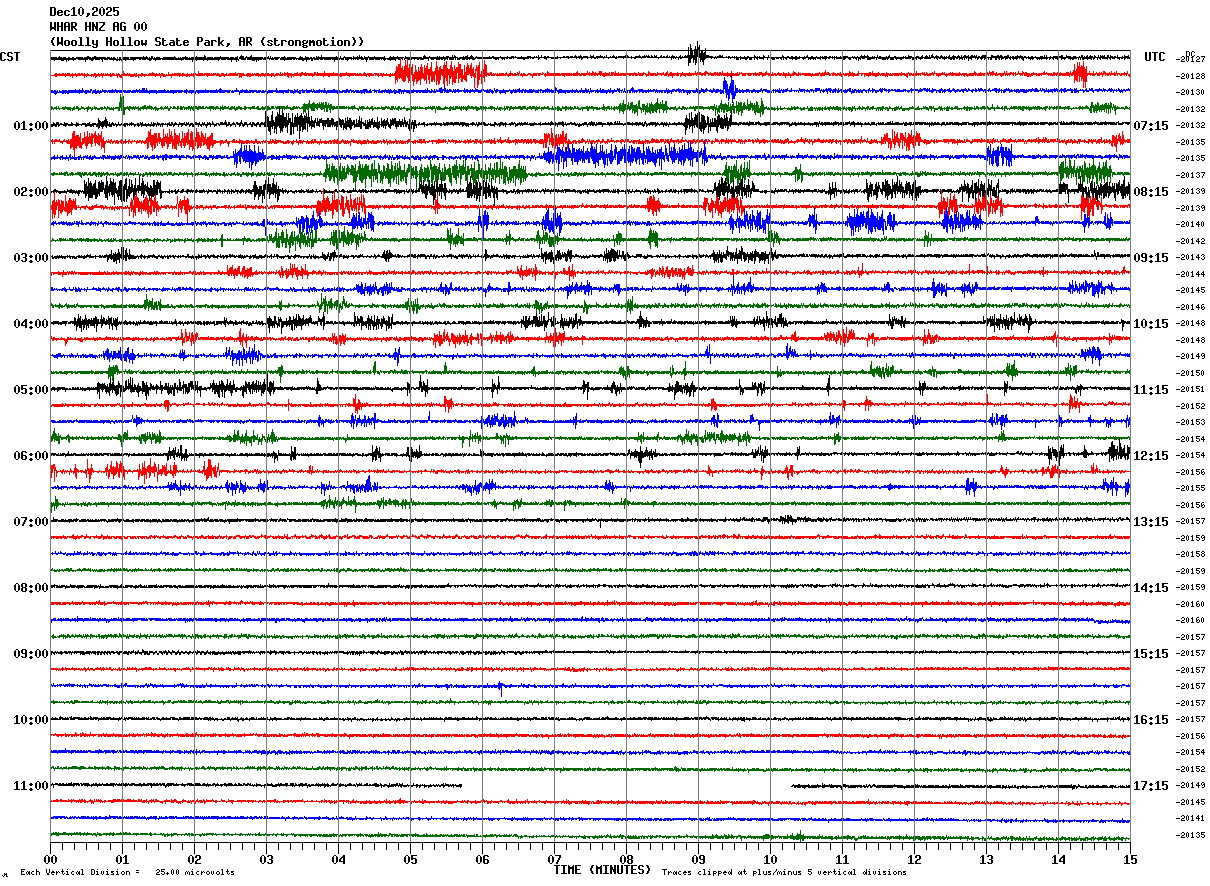
Task: Click minute 10 on the time axis
Action: [x=770, y=859]
